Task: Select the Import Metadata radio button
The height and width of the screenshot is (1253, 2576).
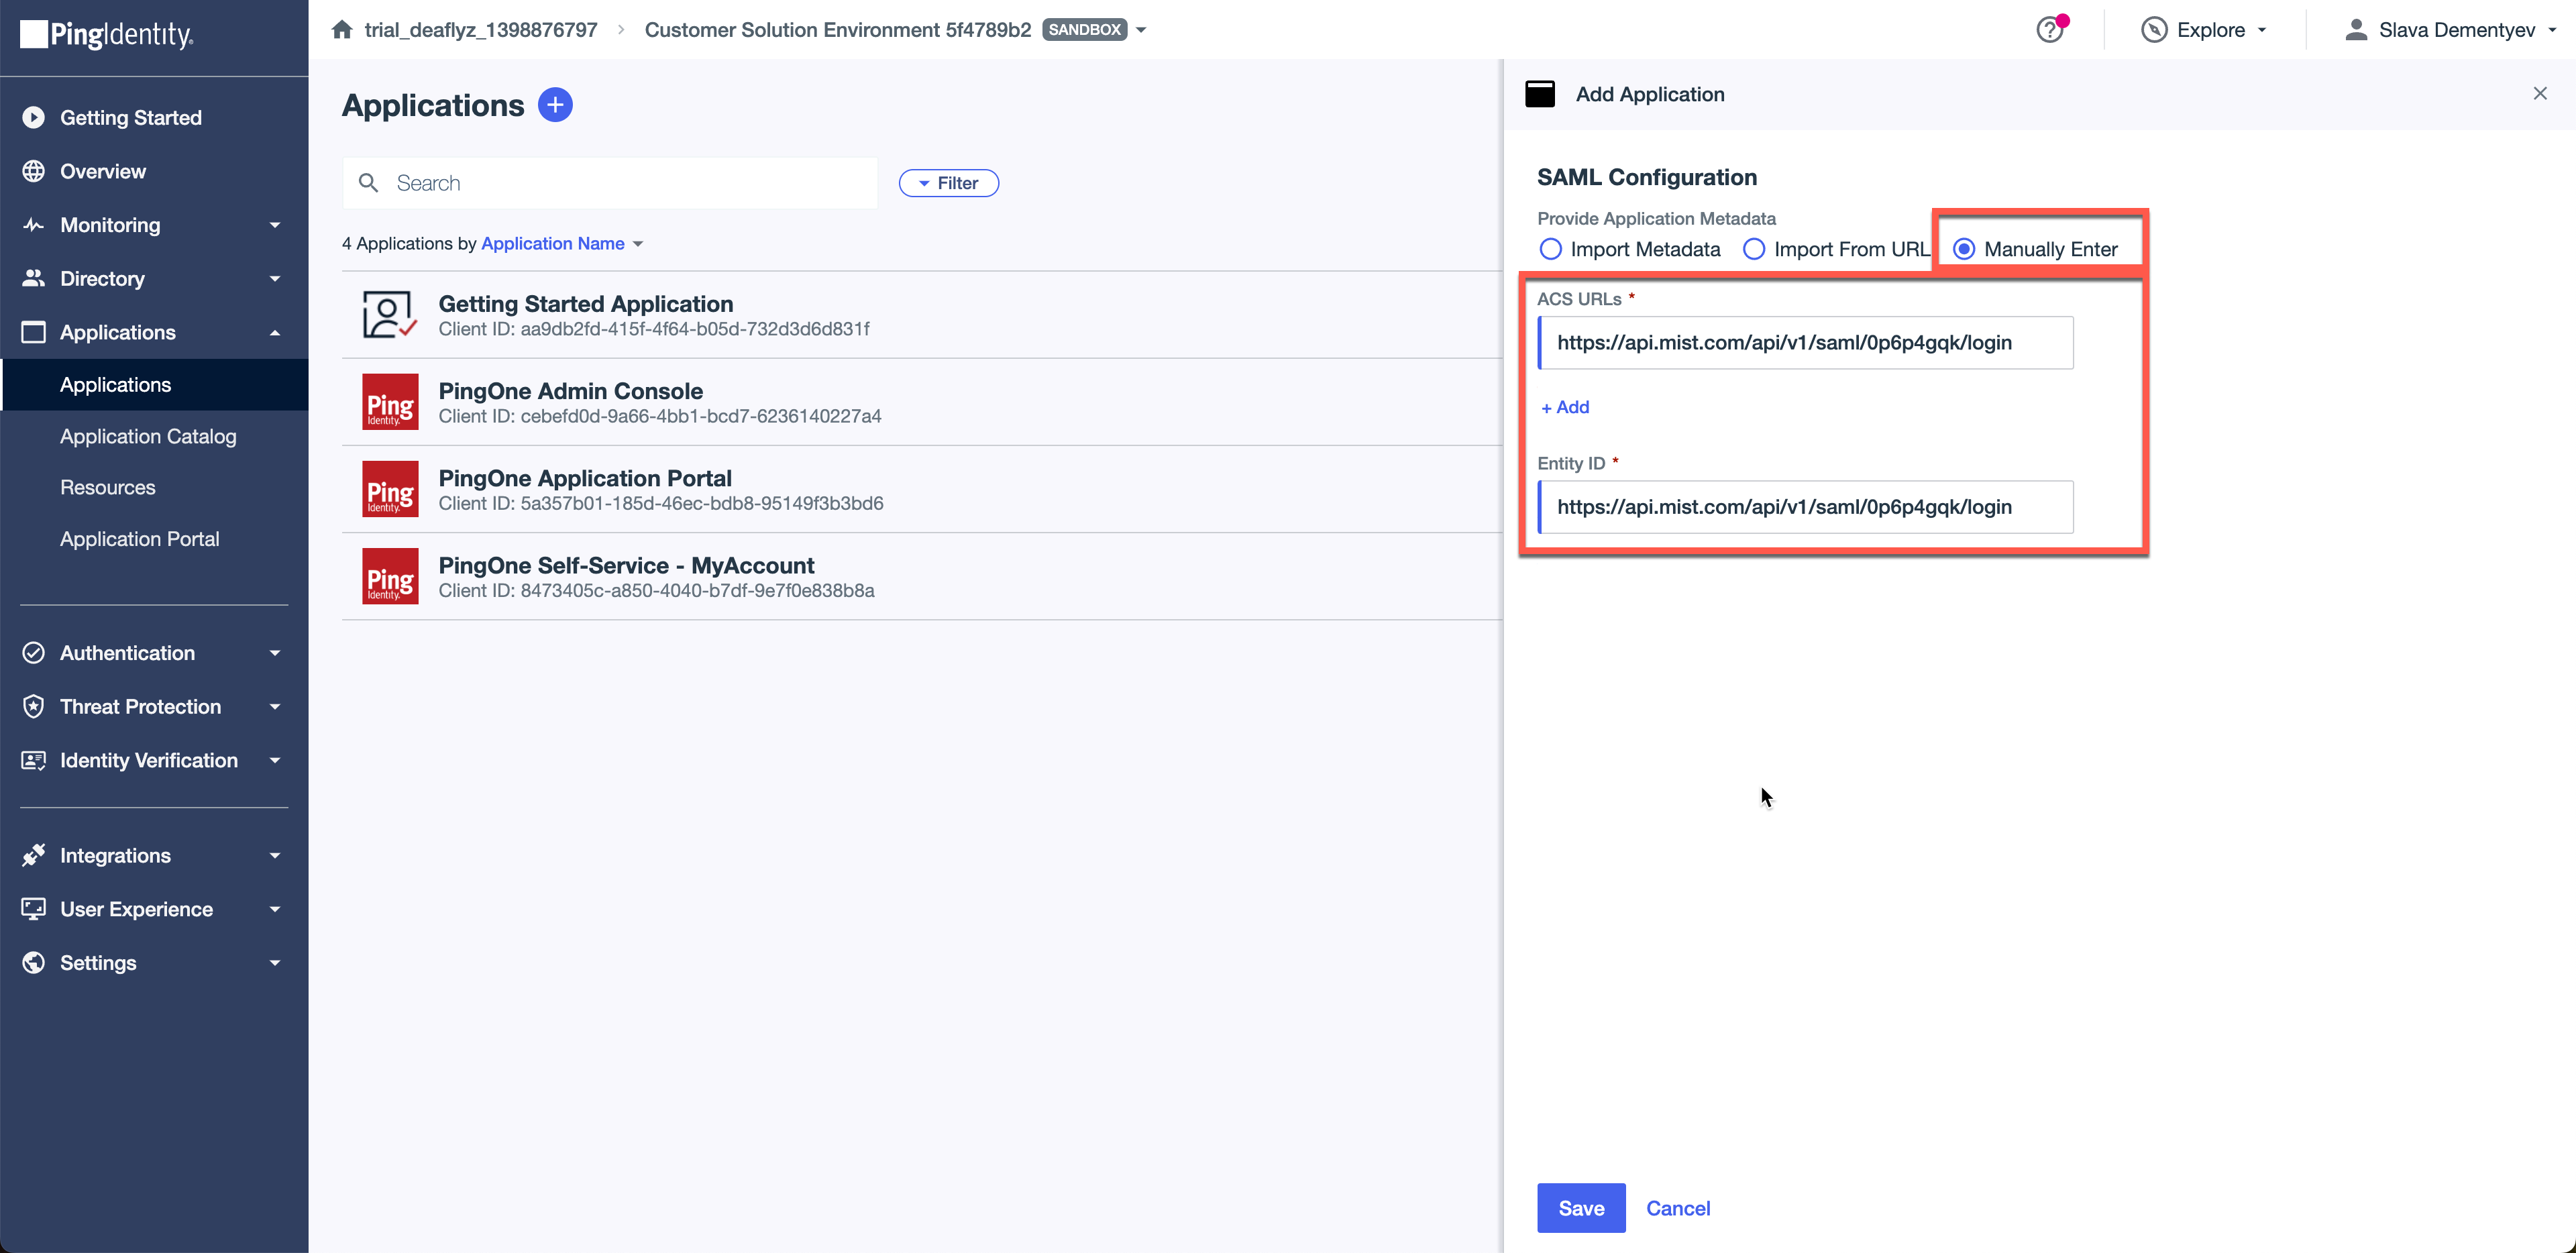Action: click(x=1550, y=249)
